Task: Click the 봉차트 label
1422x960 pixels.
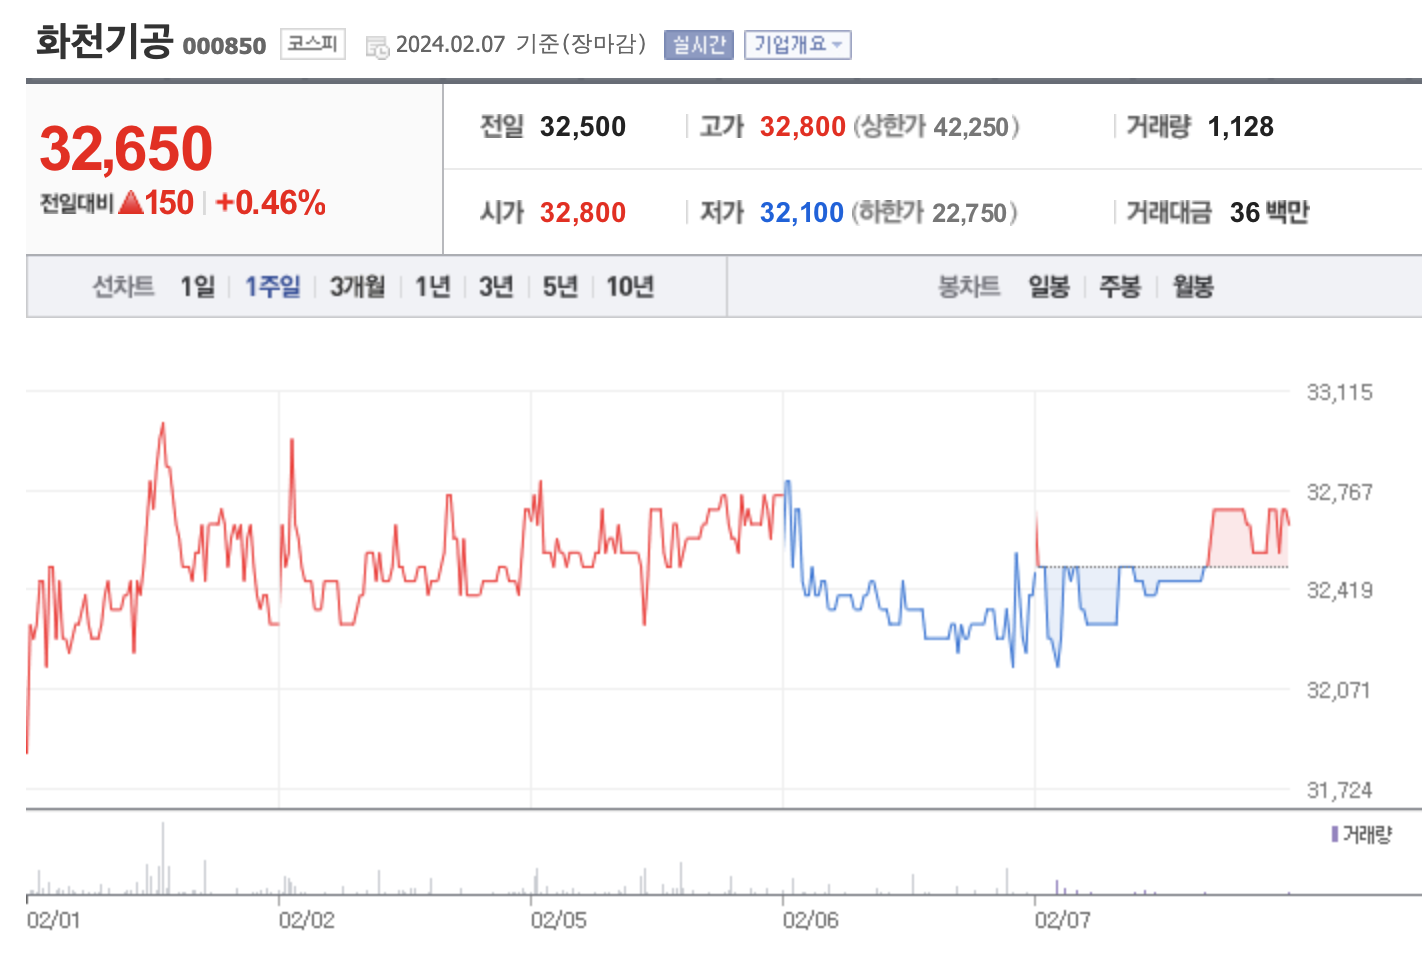Action: click(968, 287)
